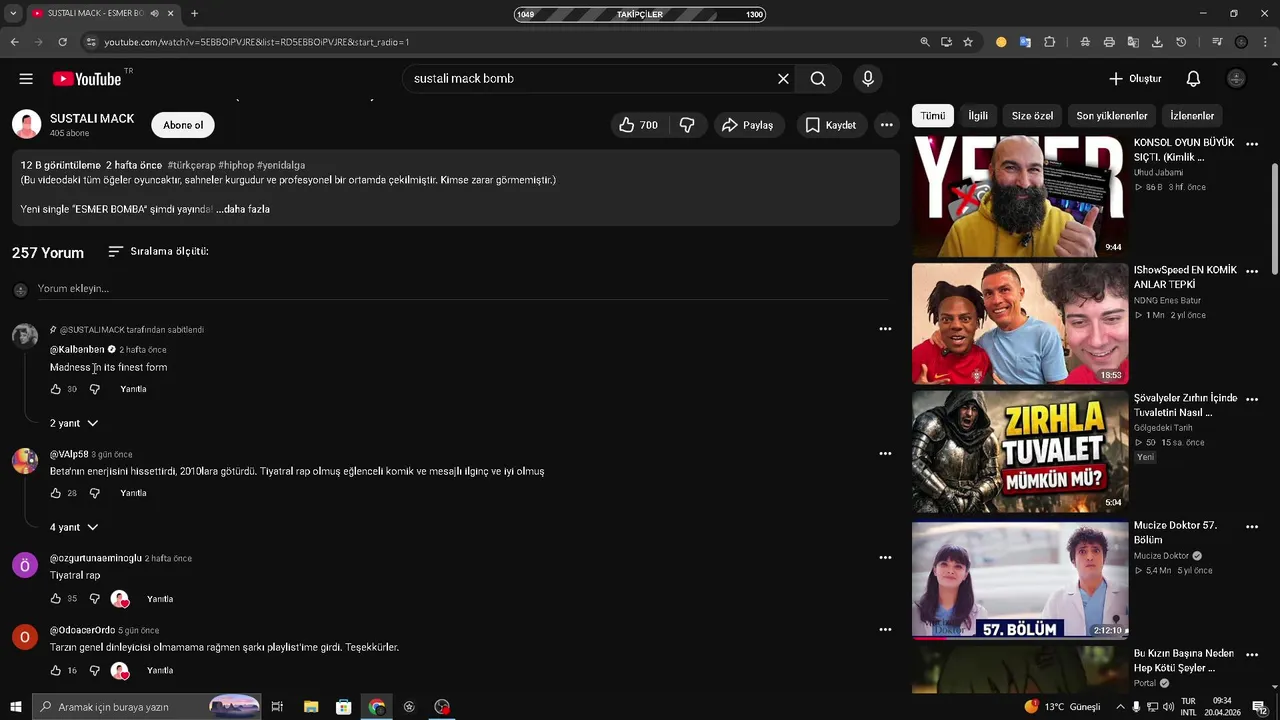The width and height of the screenshot is (1280, 720).
Task: Open a new Chrome tab
Action: 194,14
